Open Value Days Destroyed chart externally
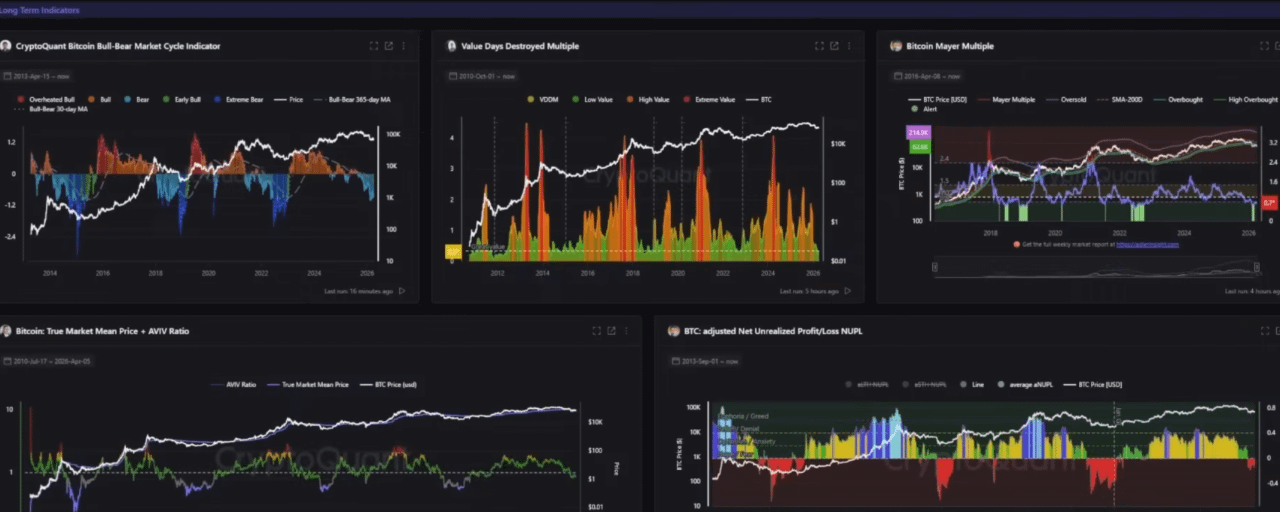Image resolution: width=1280 pixels, height=512 pixels. (x=834, y=46)
